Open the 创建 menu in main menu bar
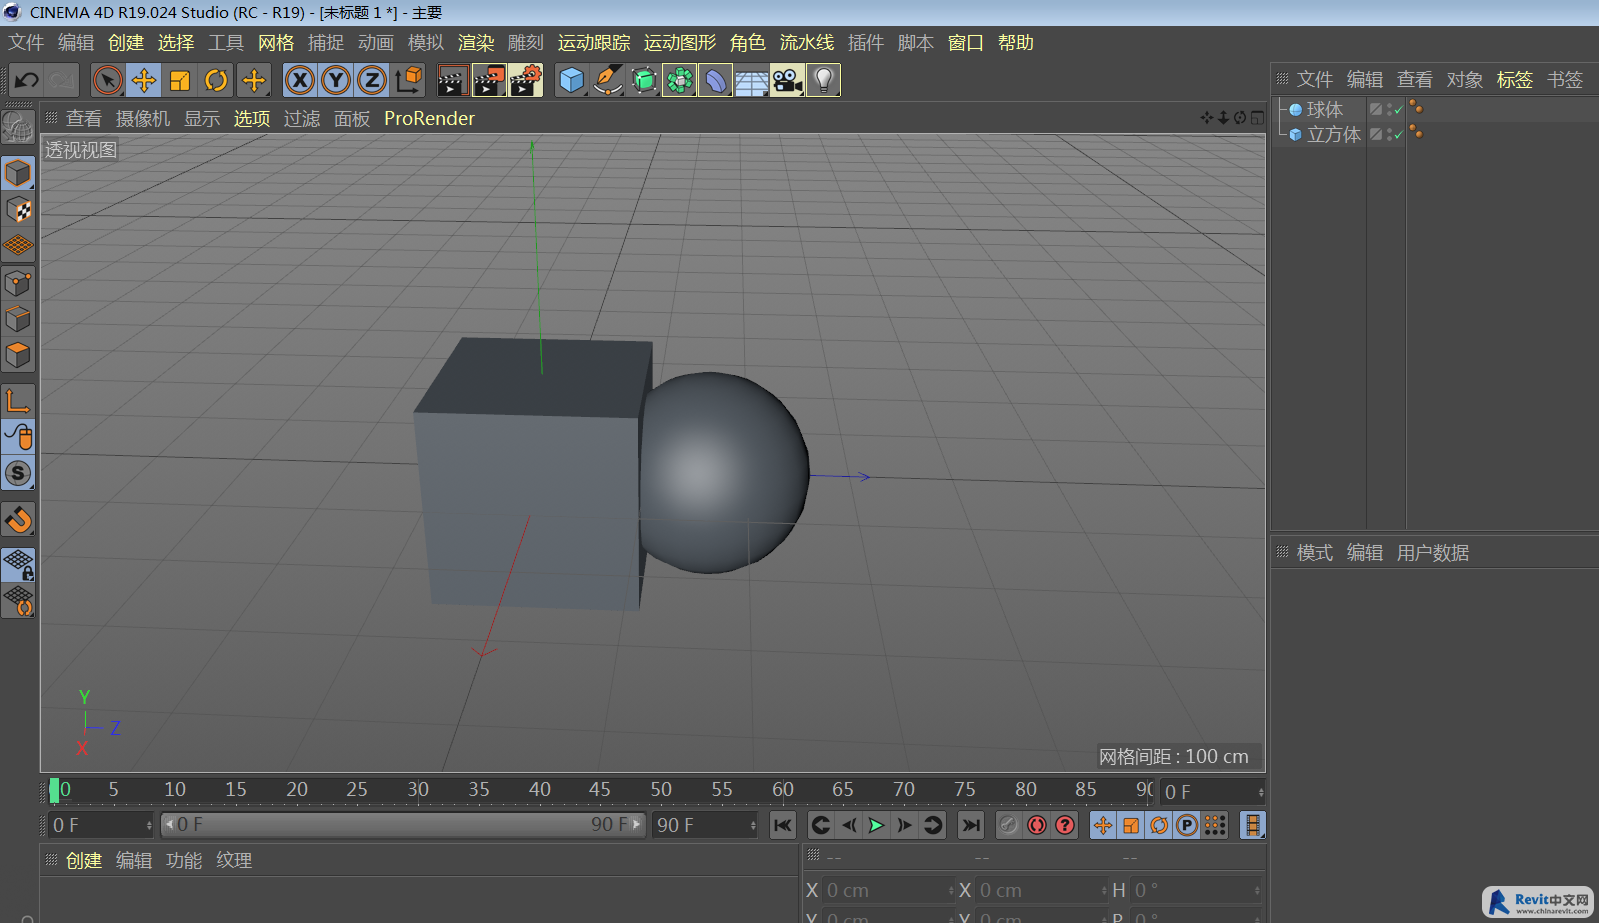The image size is (1599, 923). pos(126,42)
